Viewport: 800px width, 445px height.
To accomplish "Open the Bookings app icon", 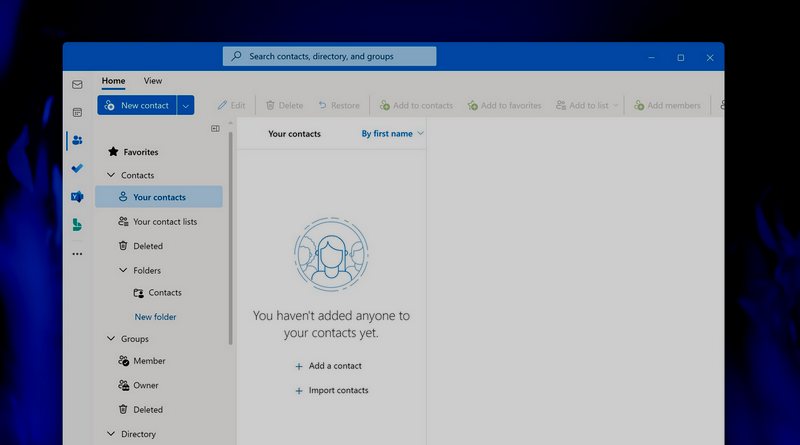I will tap(77, 225).
